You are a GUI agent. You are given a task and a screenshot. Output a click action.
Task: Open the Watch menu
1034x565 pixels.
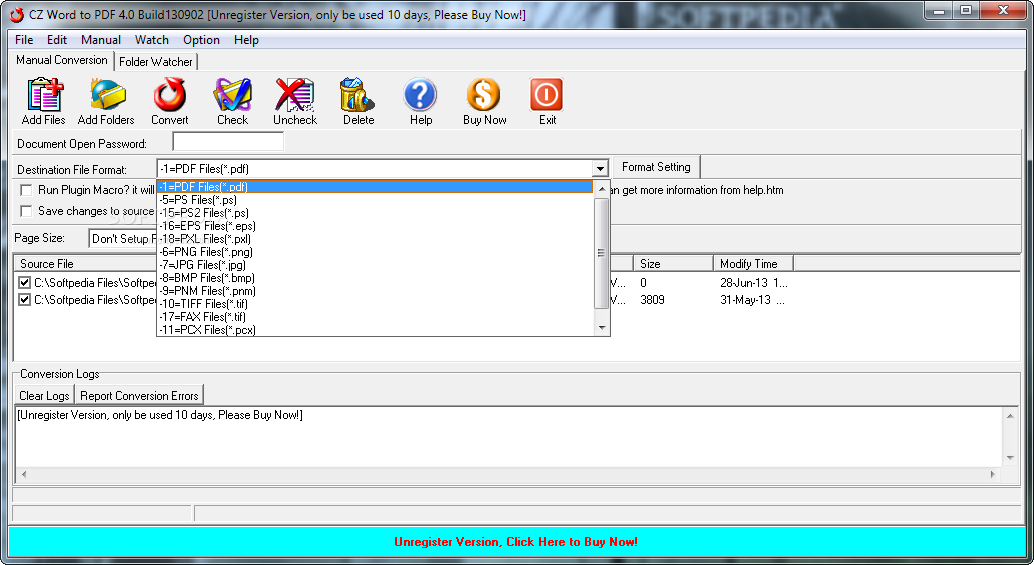pyautogui.click(x=152, y=40)
